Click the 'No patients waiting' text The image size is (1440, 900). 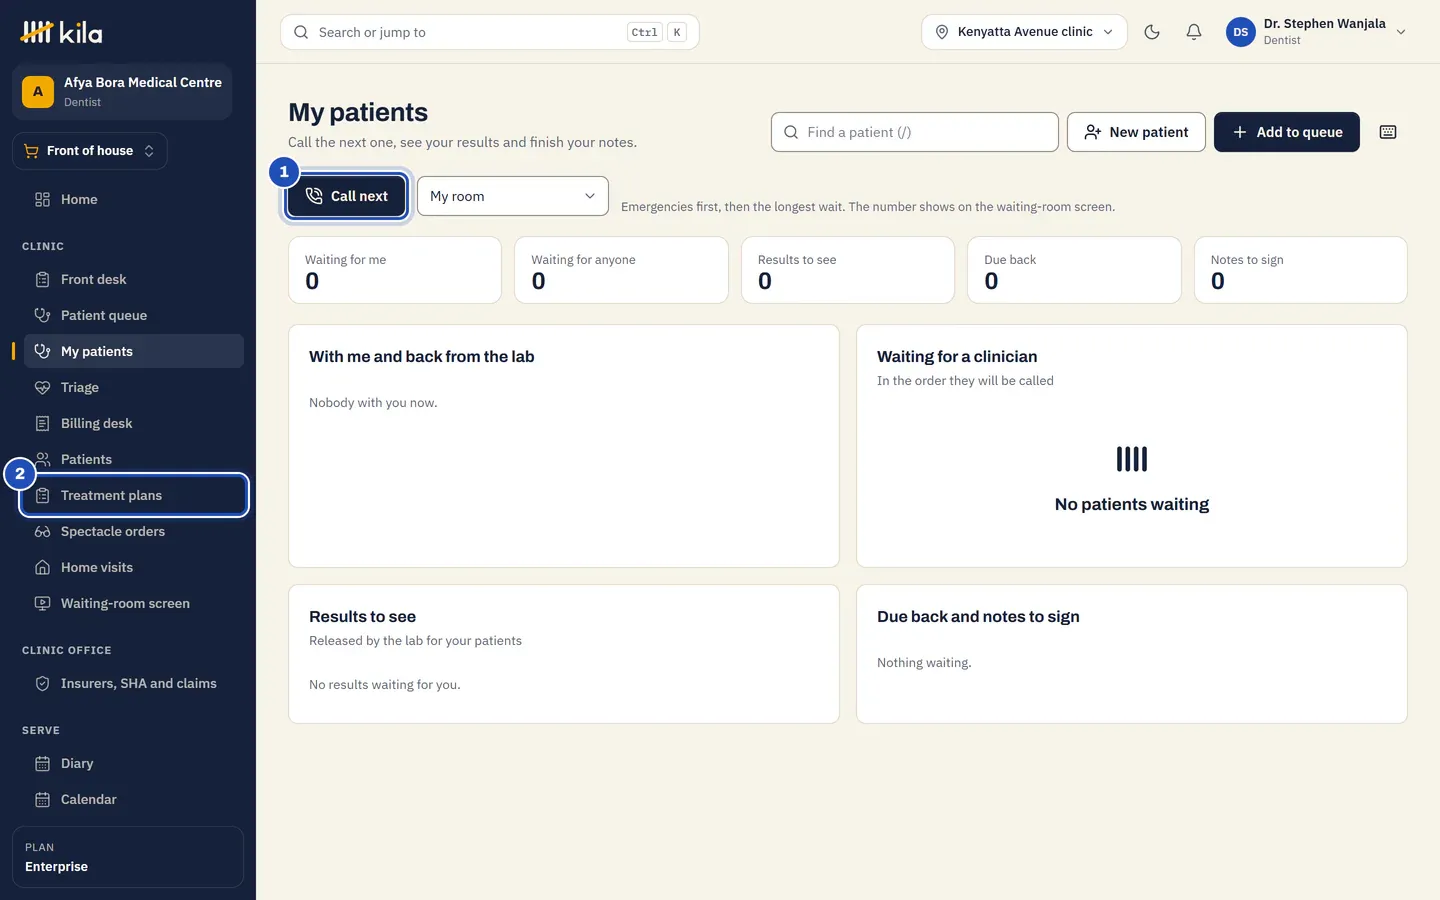(1132, 504)
